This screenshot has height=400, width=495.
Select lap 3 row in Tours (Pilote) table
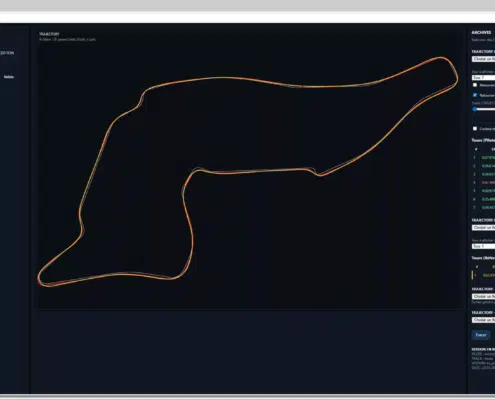click(x=483, y=174)
